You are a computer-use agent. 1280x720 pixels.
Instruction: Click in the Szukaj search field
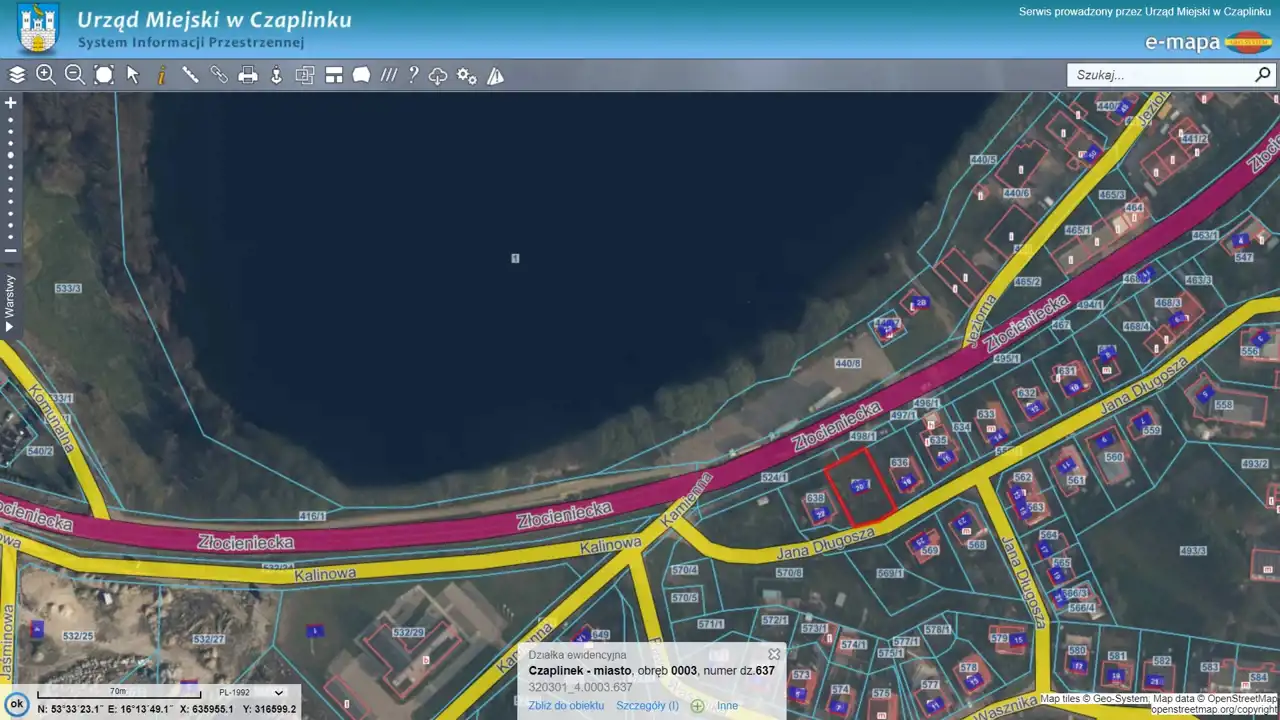[x=1160, y=75]
